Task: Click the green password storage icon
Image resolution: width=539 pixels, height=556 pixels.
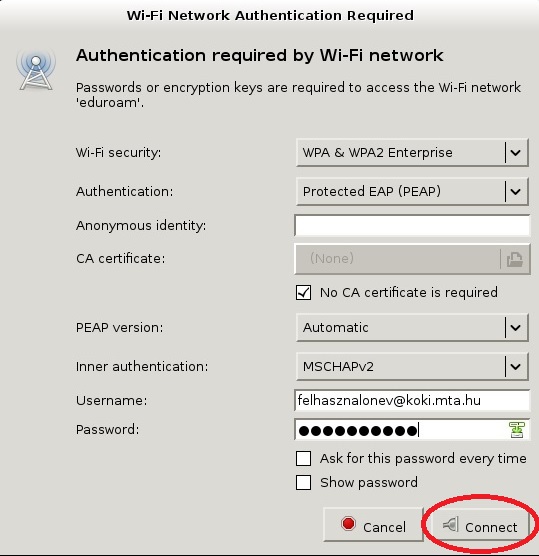Action: 517,430
